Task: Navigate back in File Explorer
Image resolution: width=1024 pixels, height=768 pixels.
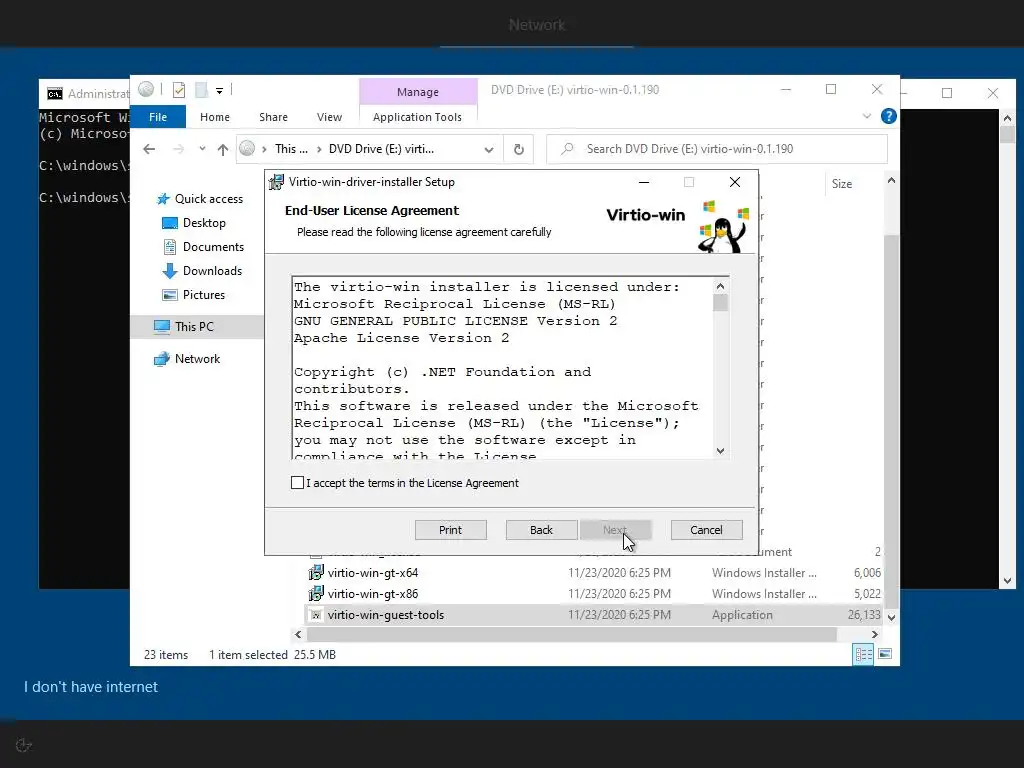Action: pyautogui.click(x=149, y=149)
